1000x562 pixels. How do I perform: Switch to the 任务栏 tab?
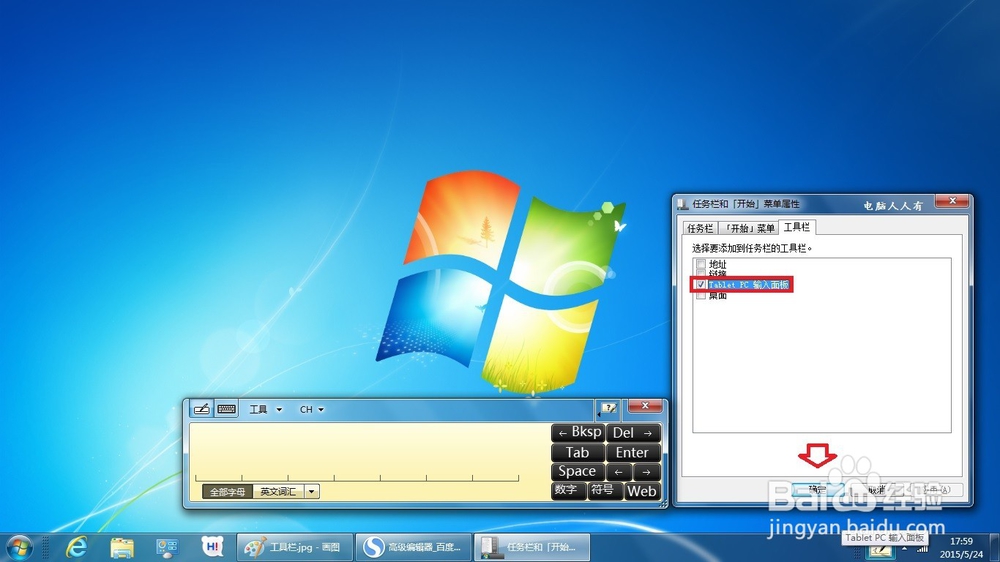pos(700,228)
